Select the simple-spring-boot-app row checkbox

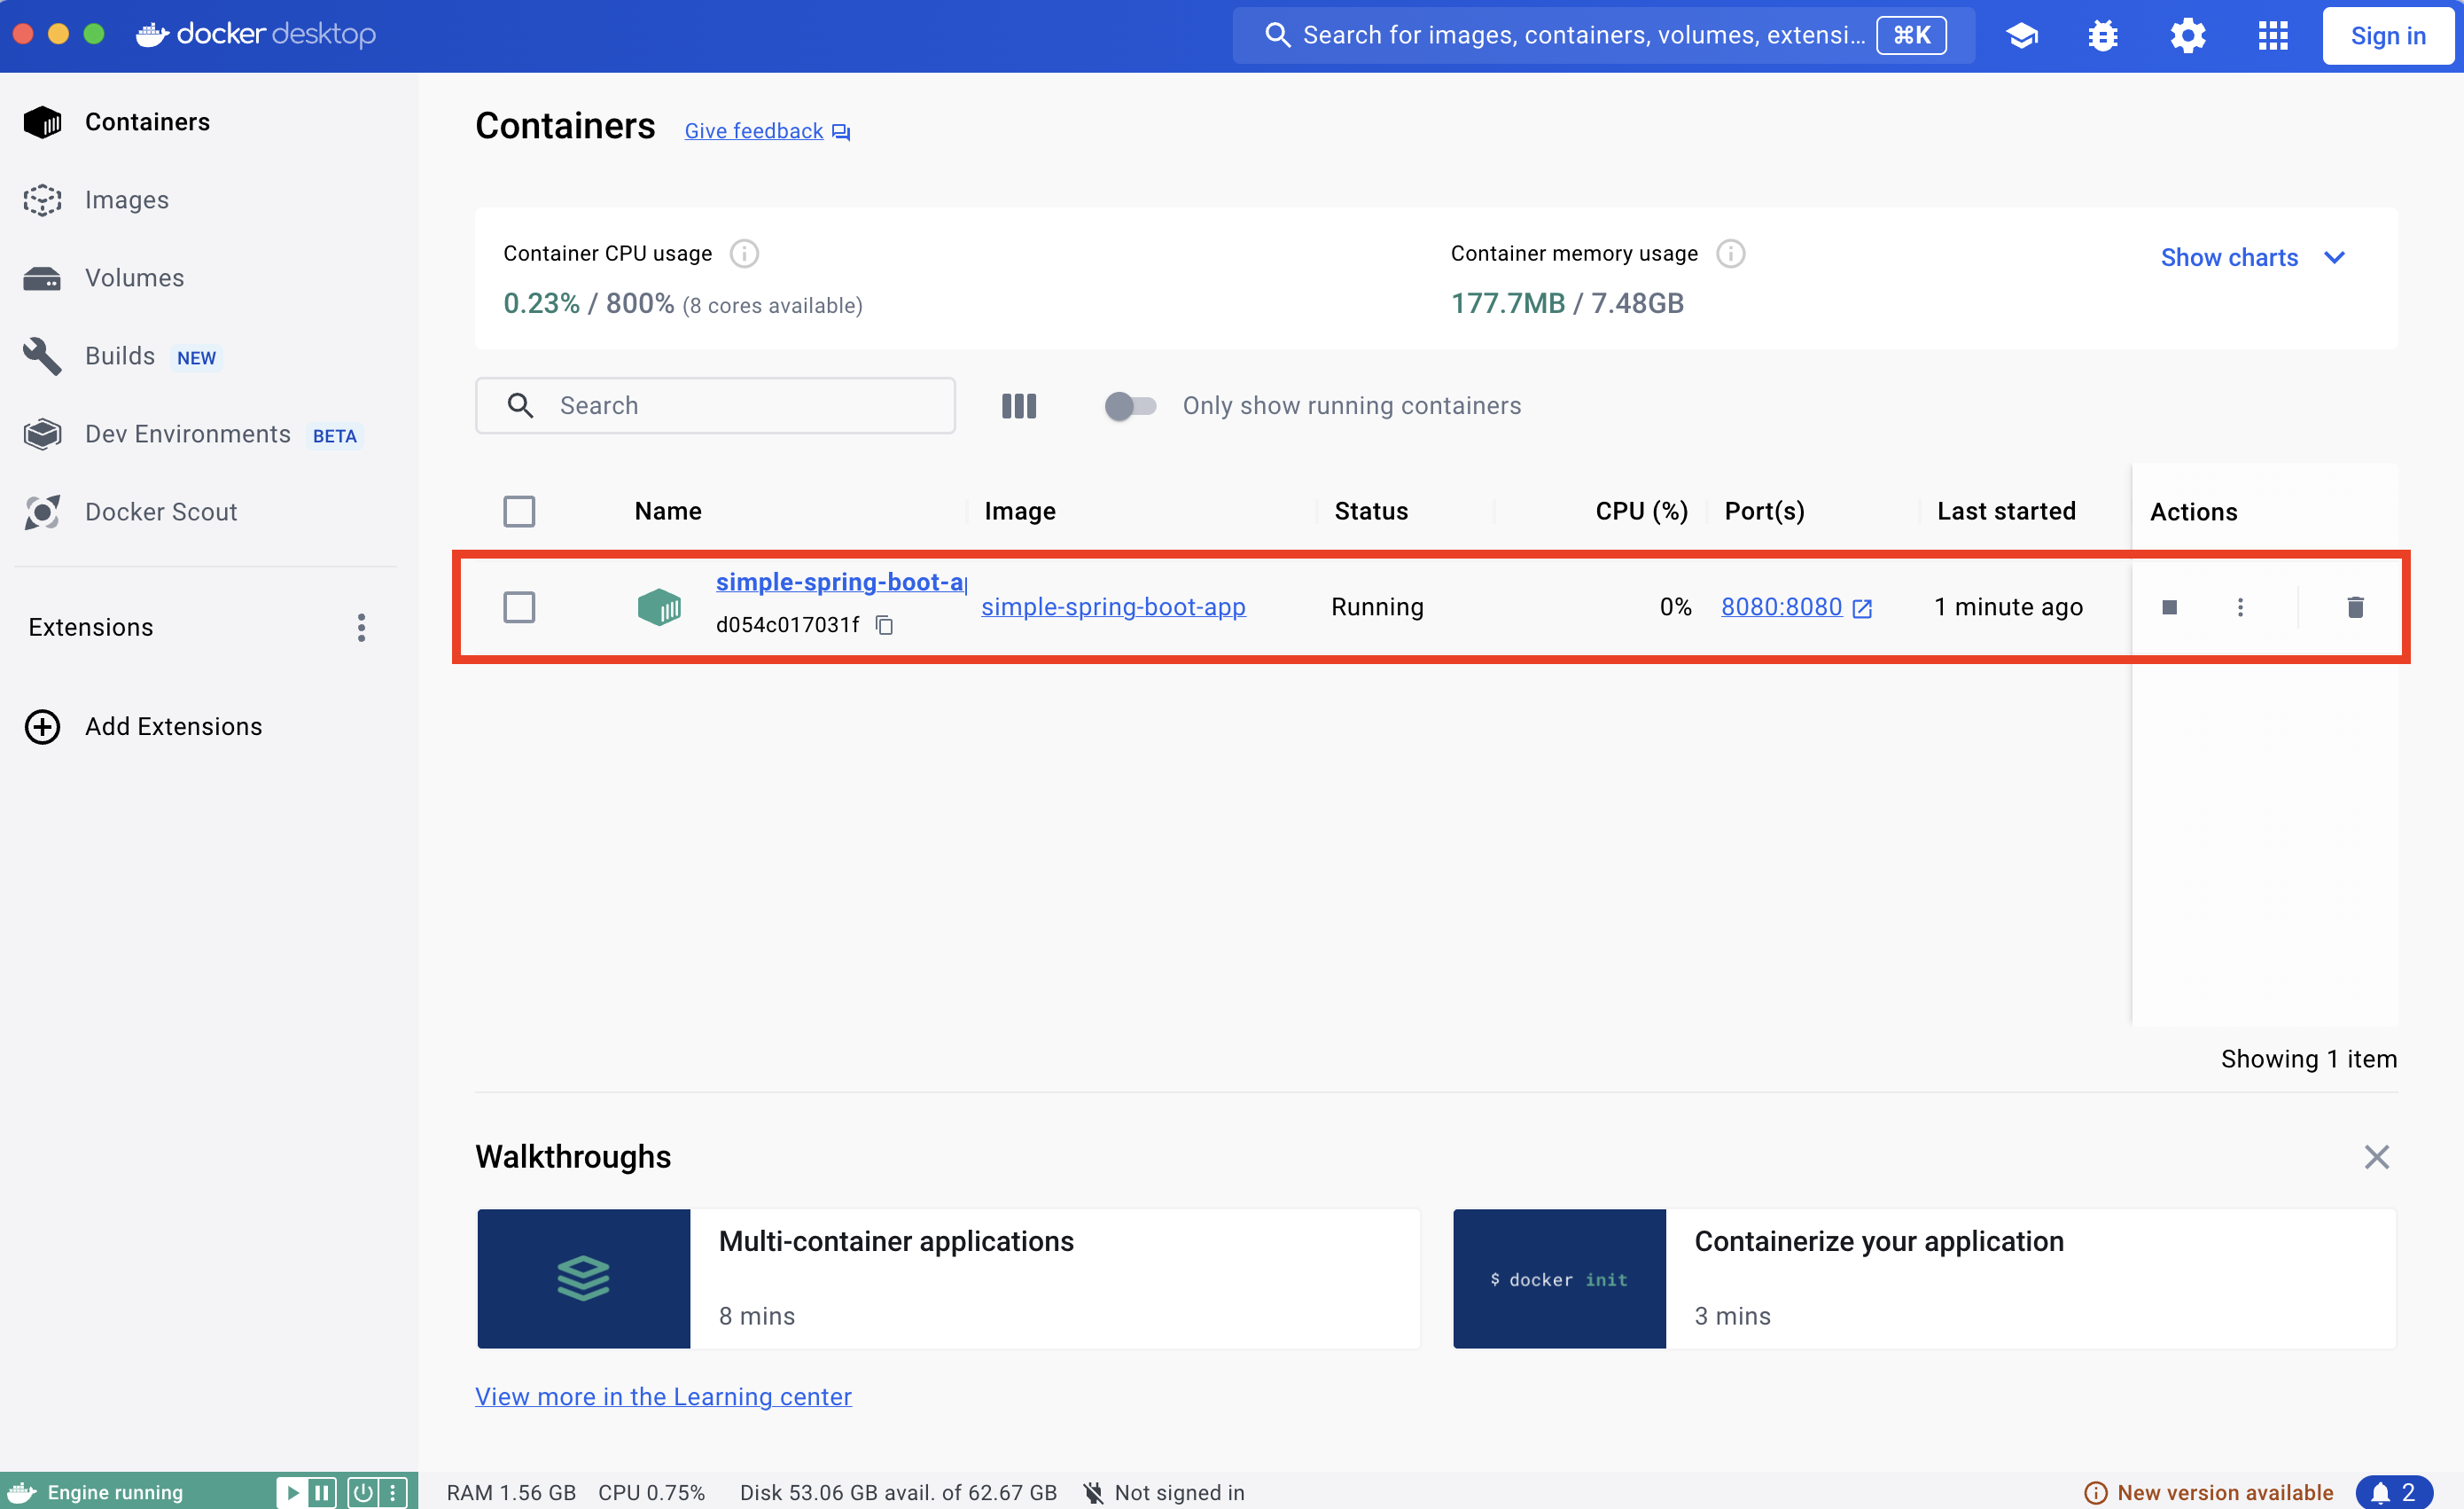[519, 607]
